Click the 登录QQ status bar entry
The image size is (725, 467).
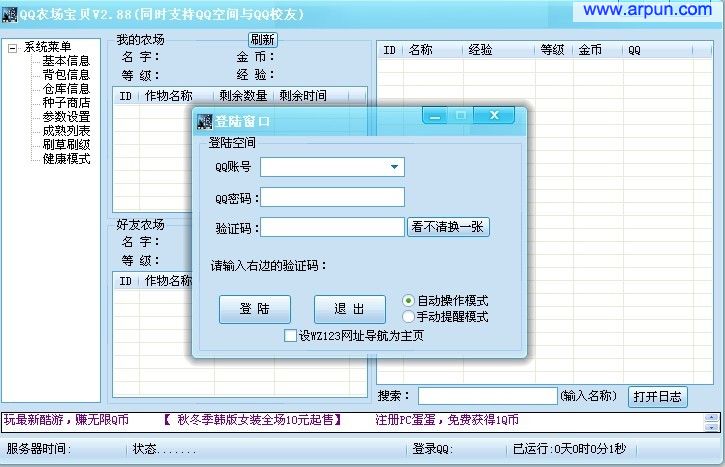click(432, 449)
